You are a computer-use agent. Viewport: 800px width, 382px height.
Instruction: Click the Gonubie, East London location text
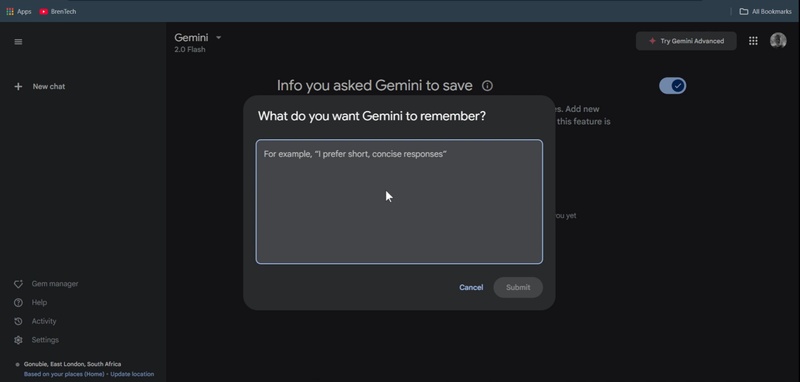72,364
